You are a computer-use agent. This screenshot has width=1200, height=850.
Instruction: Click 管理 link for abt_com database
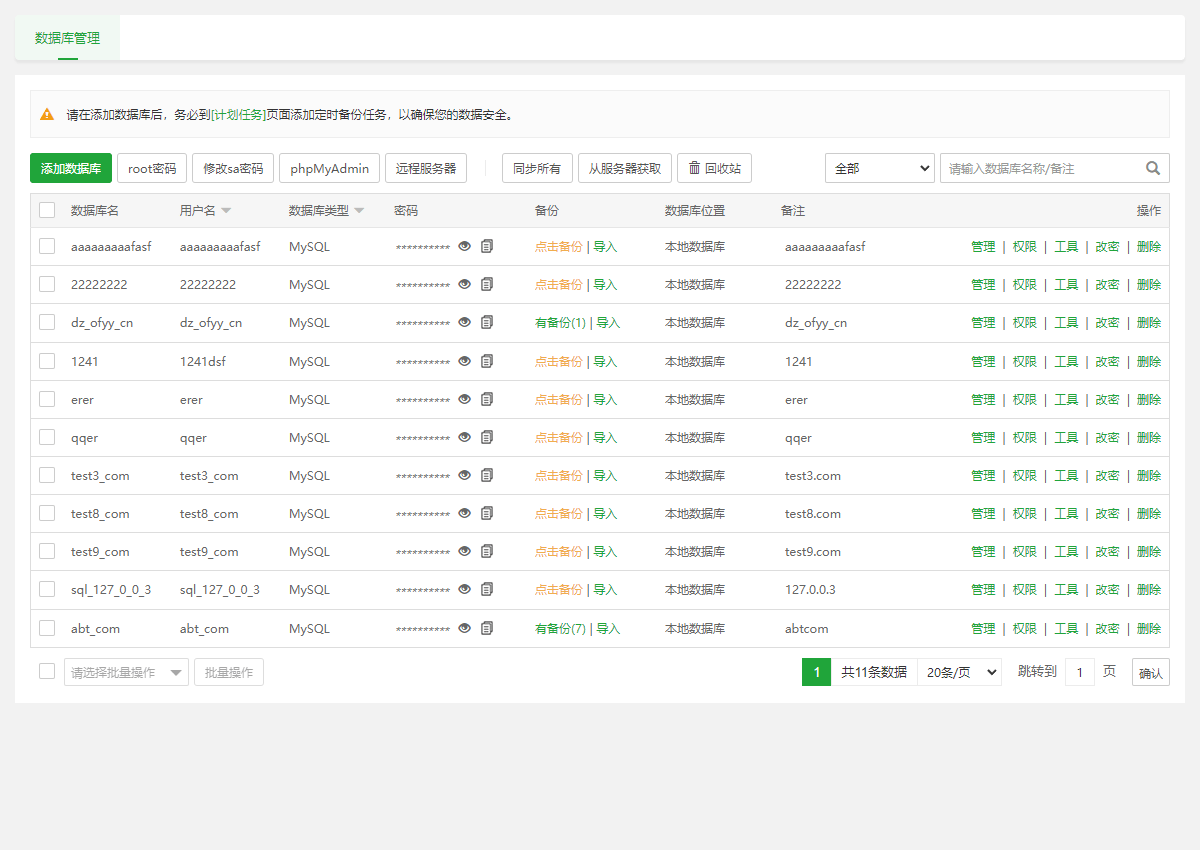pyautogui.click(x=983, y=628)
